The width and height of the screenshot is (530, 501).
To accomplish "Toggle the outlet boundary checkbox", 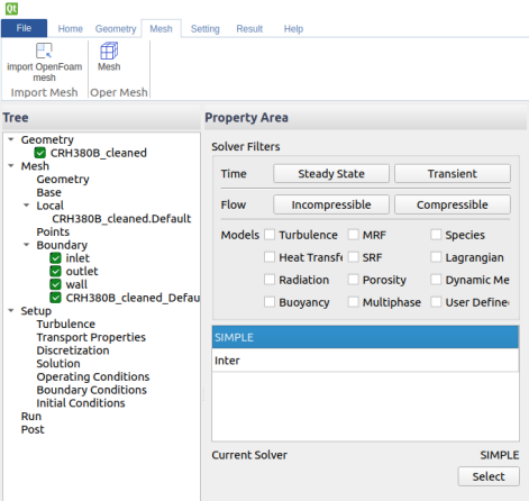I will pos(55,271).
